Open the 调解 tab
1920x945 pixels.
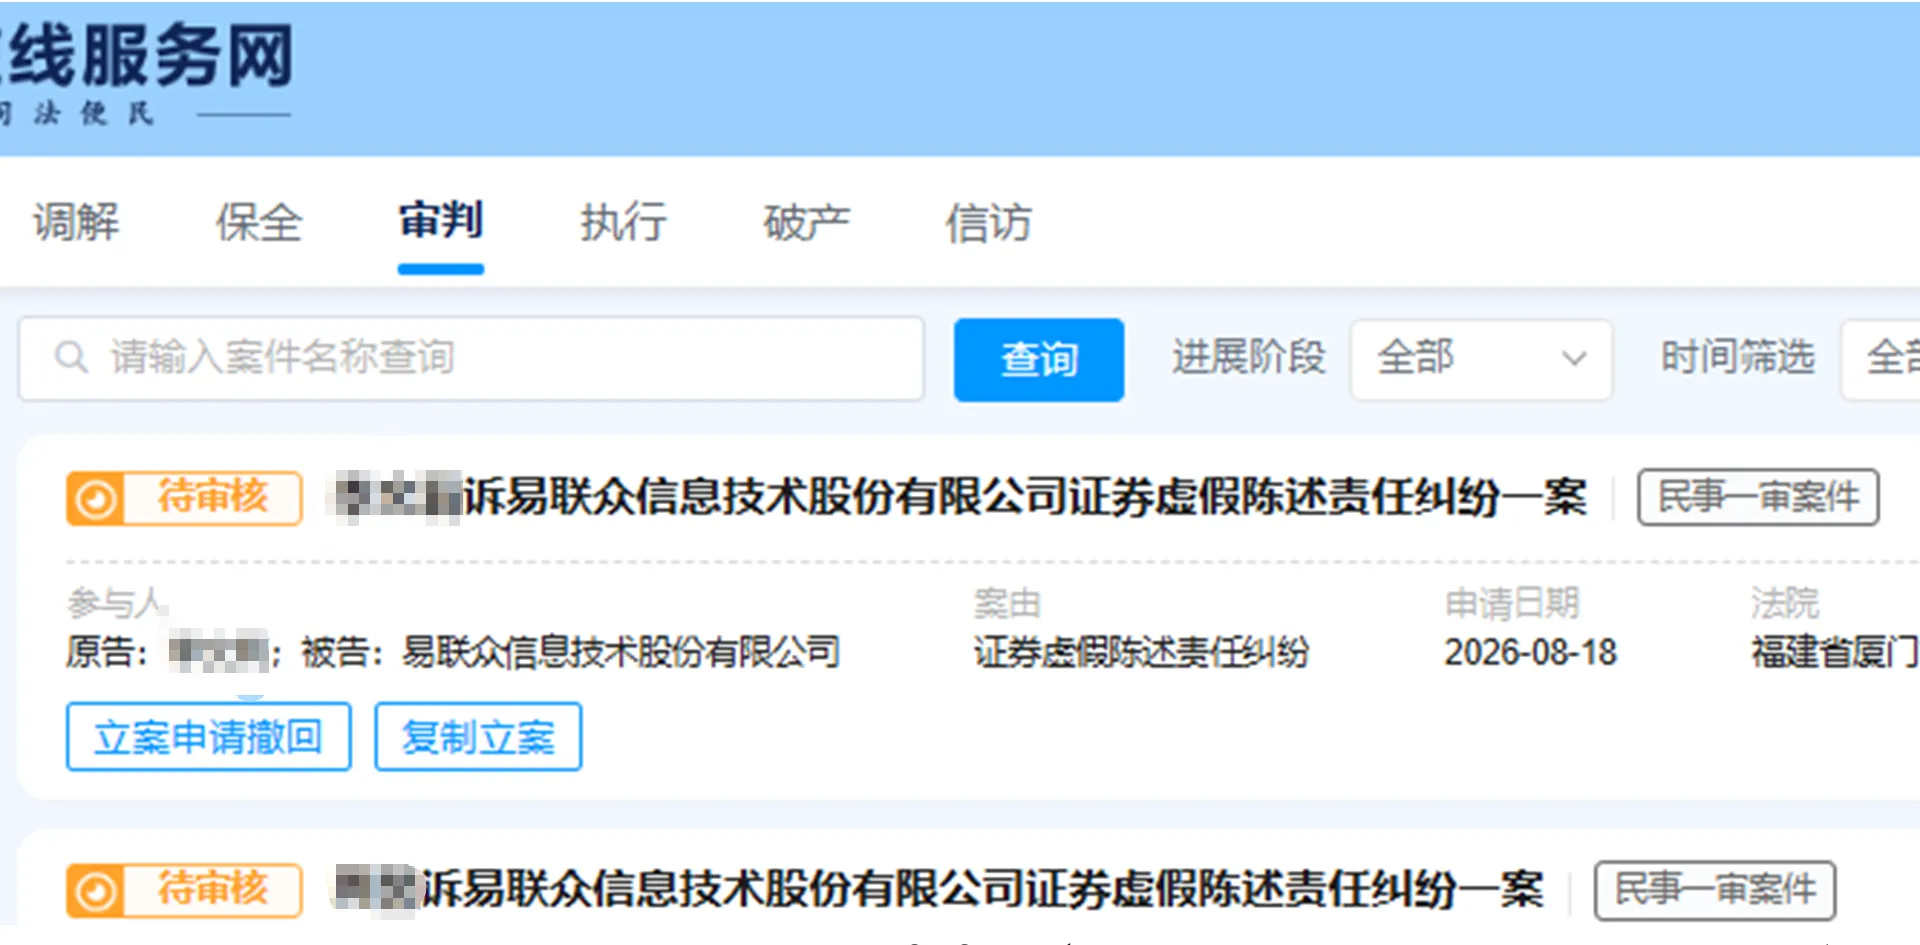point(76,222)
